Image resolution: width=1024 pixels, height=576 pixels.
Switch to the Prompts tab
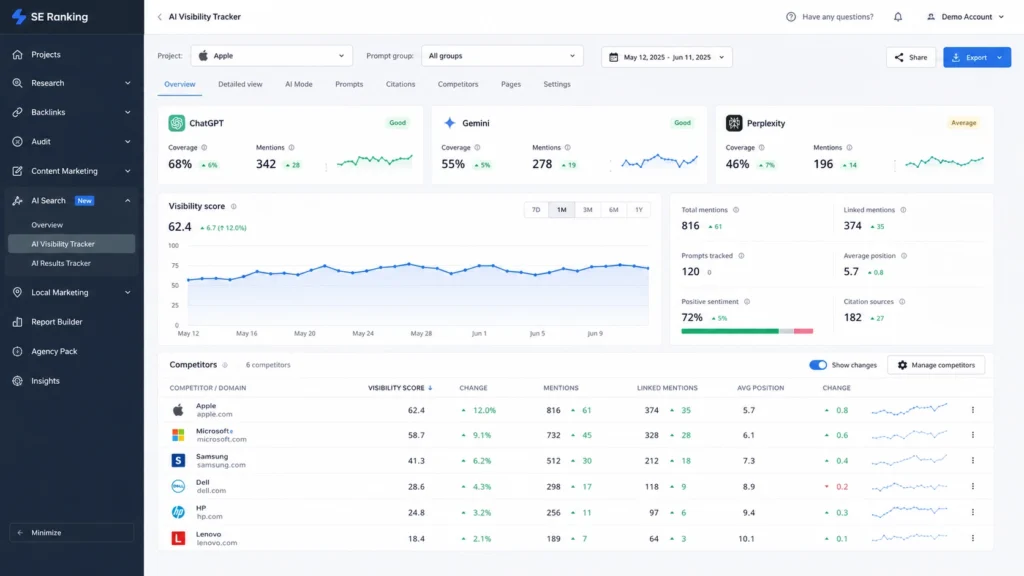349,84
